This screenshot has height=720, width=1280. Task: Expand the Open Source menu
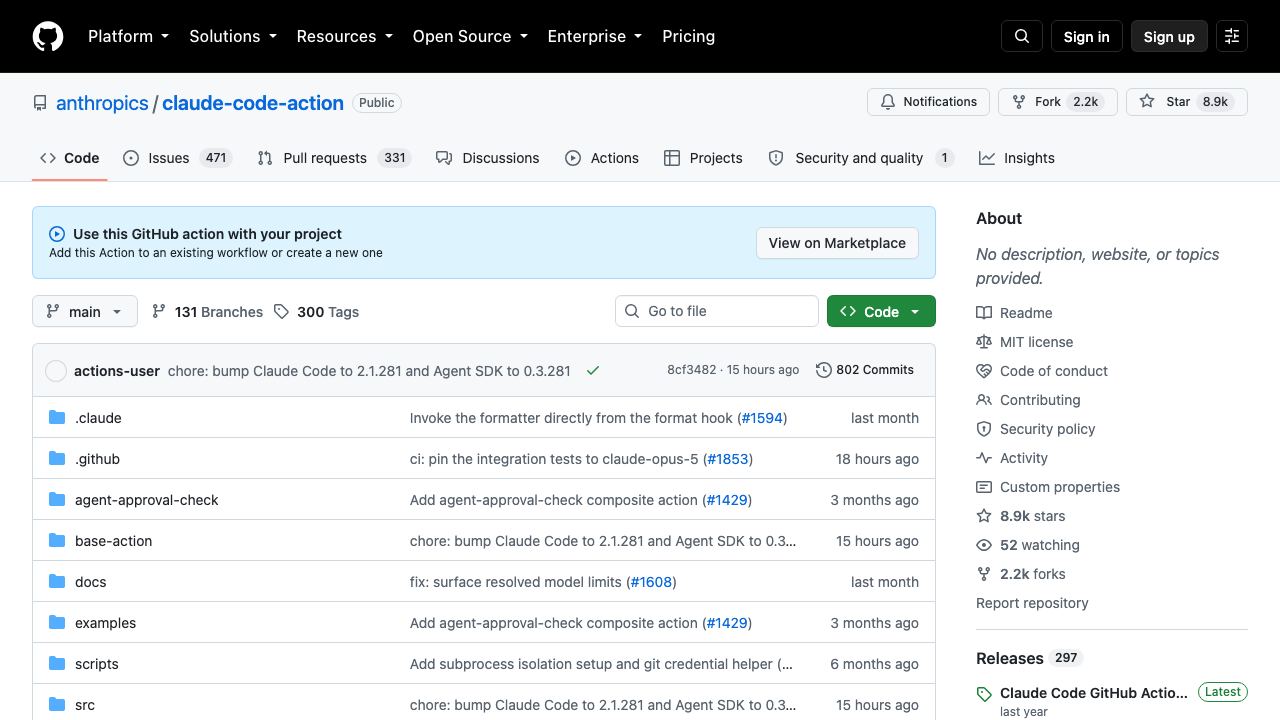[470, 36]
